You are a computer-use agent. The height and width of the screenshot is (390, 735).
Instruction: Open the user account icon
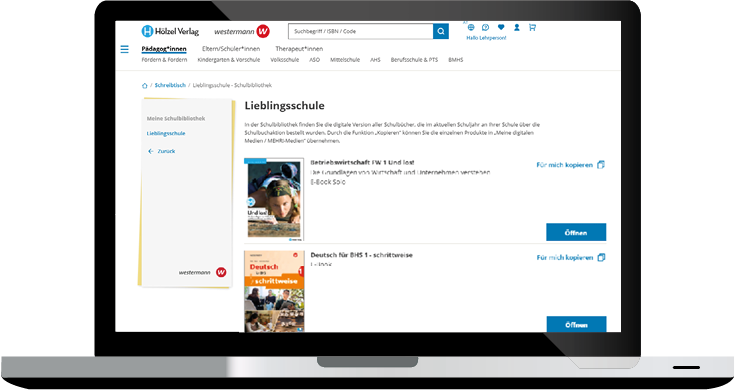coord(517,28)
